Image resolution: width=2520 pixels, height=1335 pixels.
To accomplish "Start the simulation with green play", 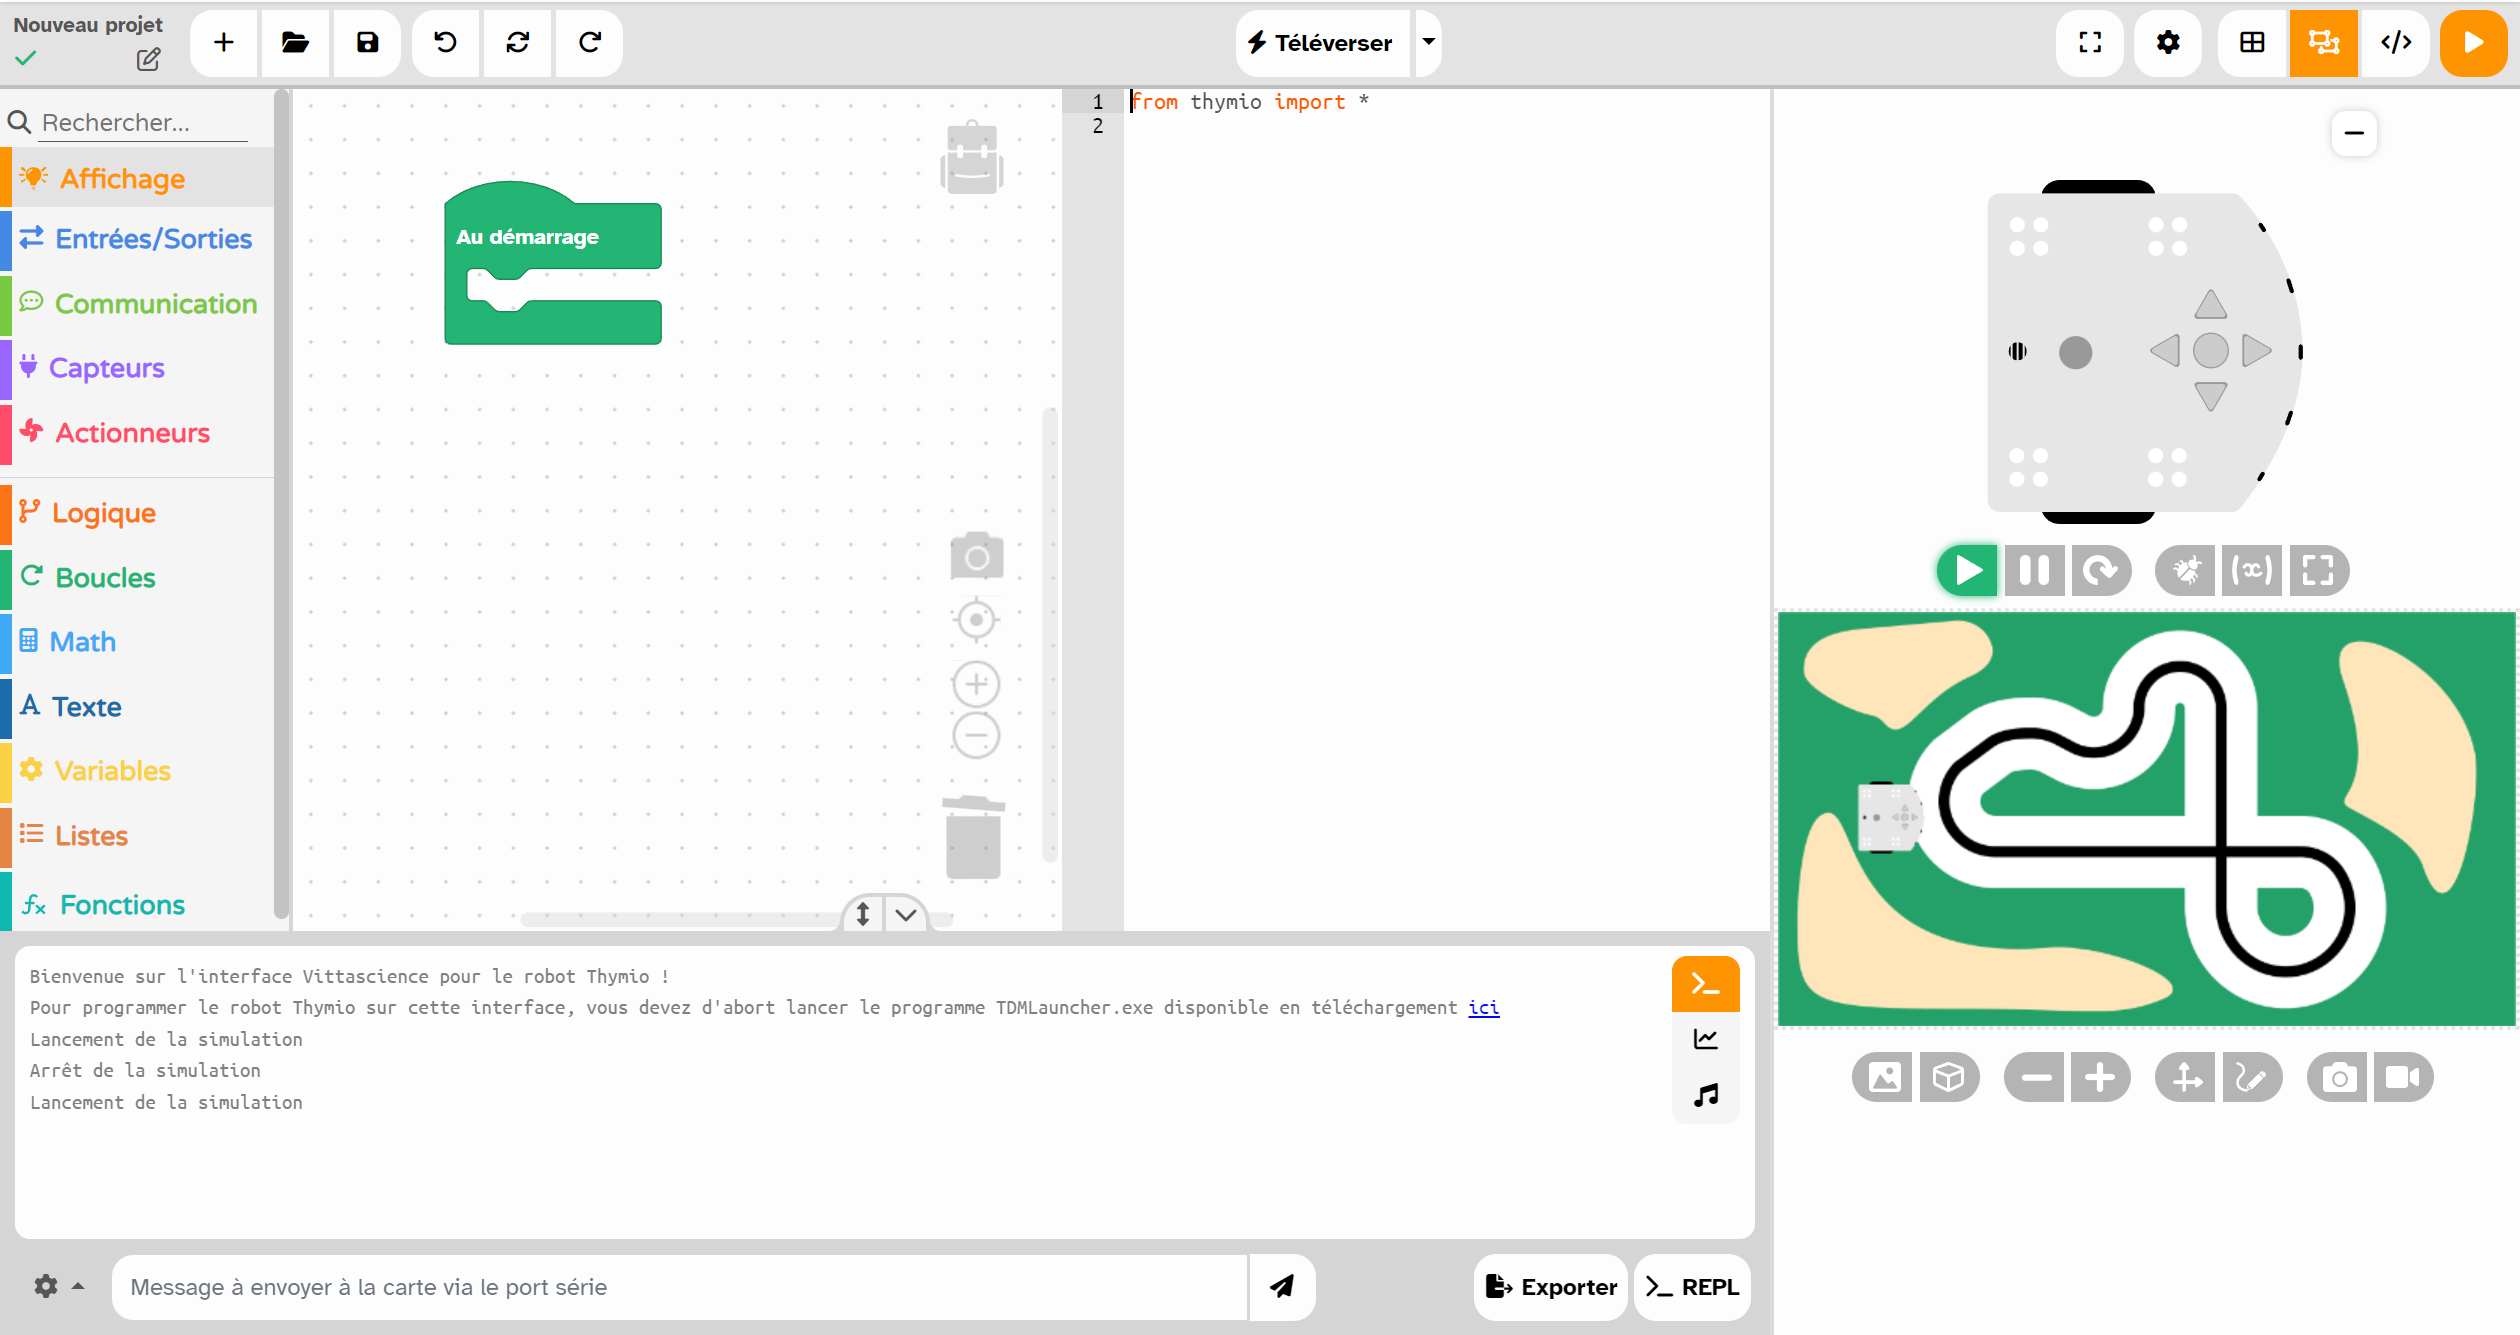I will tap(1968, 571).
